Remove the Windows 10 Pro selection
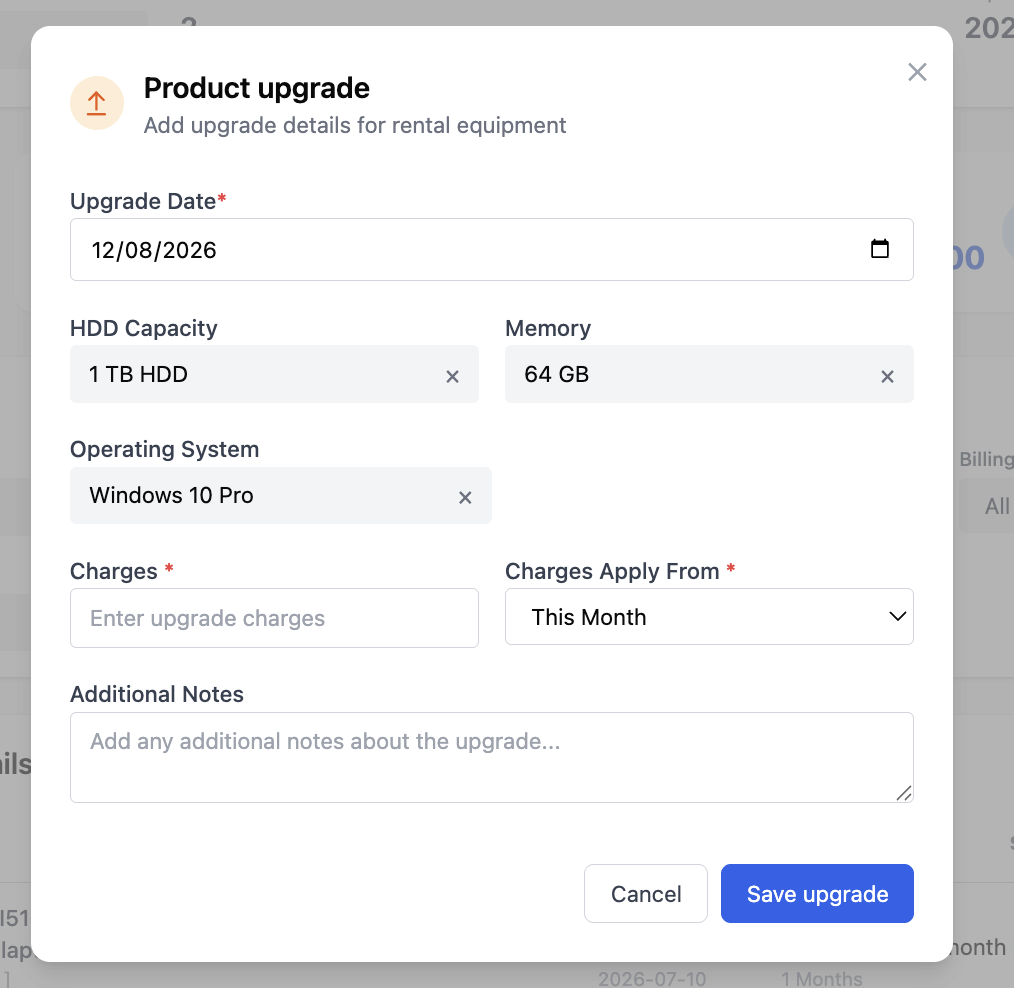The width and height of the screenshot is (1014, 988). [x=465, y=497]
